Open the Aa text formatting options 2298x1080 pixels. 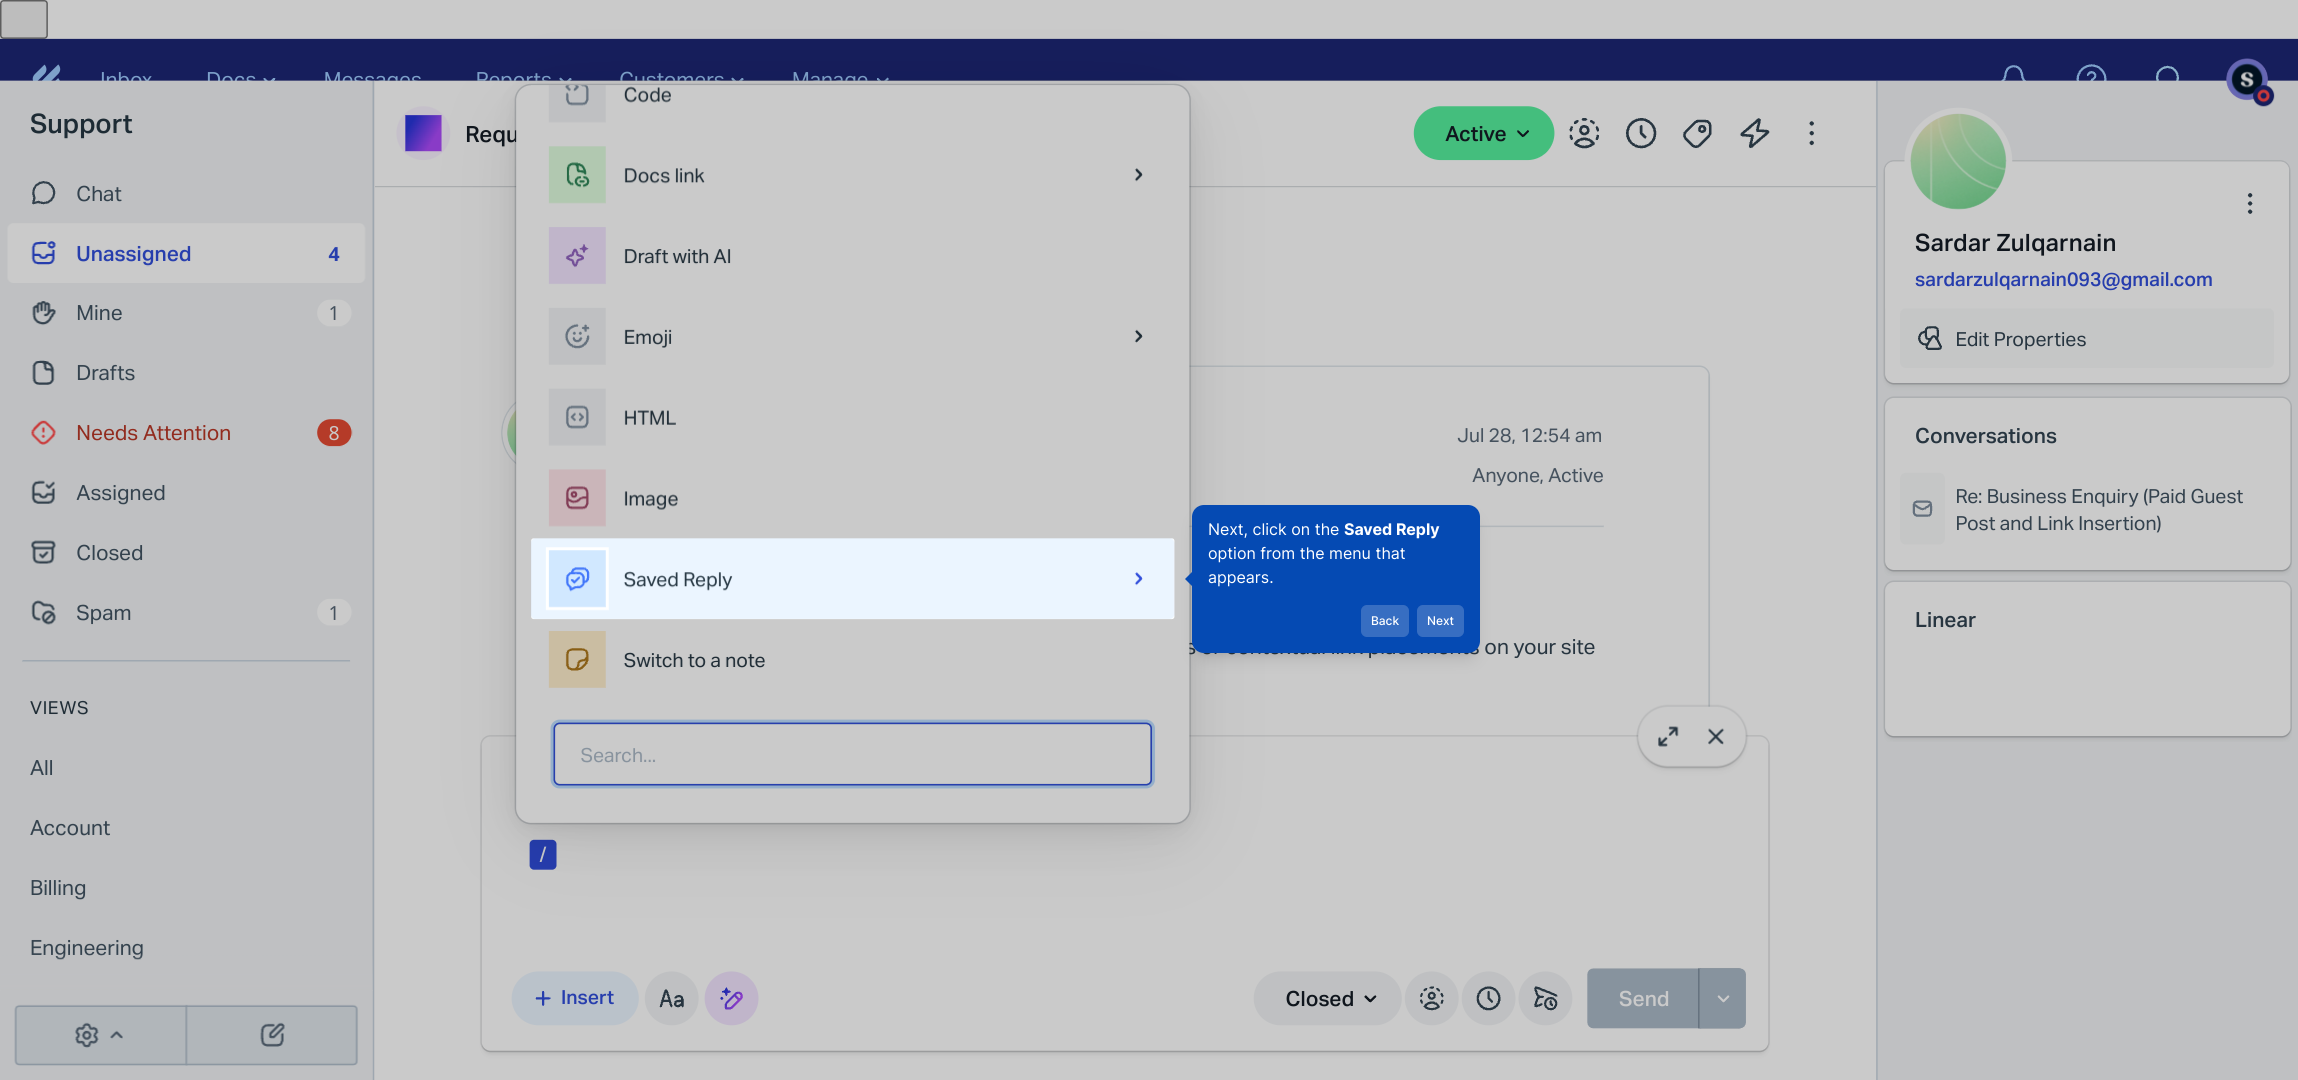click(x=672, y=998)
